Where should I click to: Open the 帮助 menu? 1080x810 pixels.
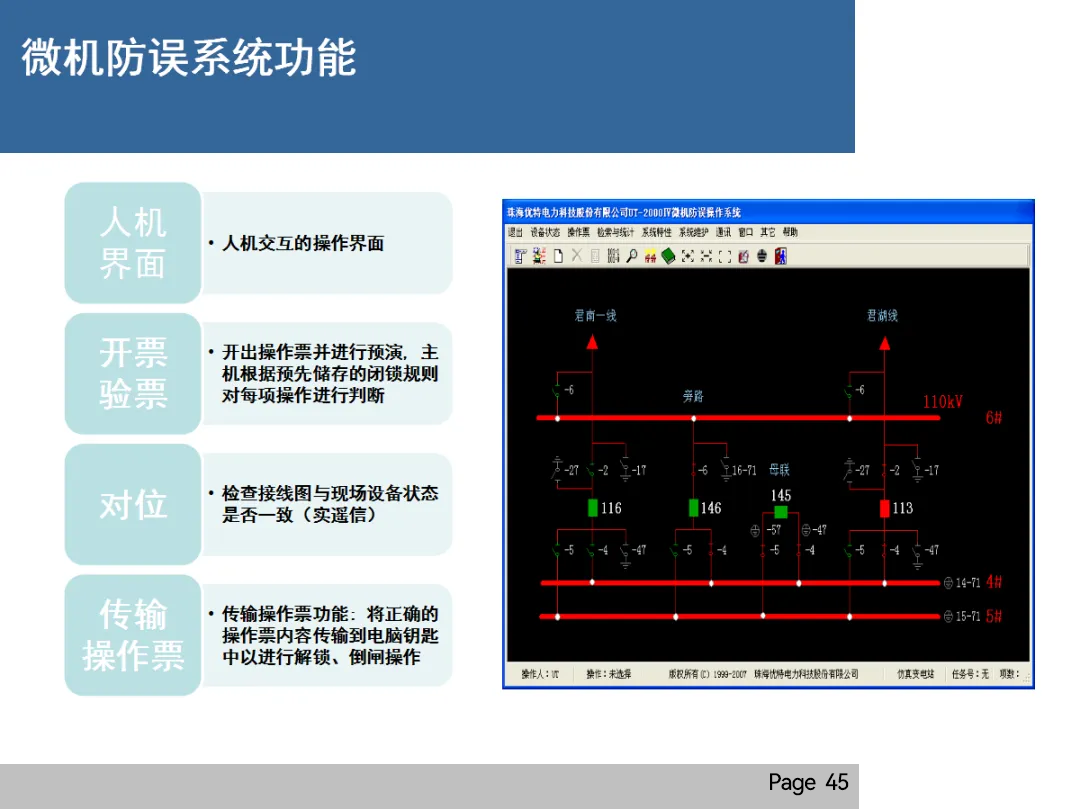[x=792, y=231]
